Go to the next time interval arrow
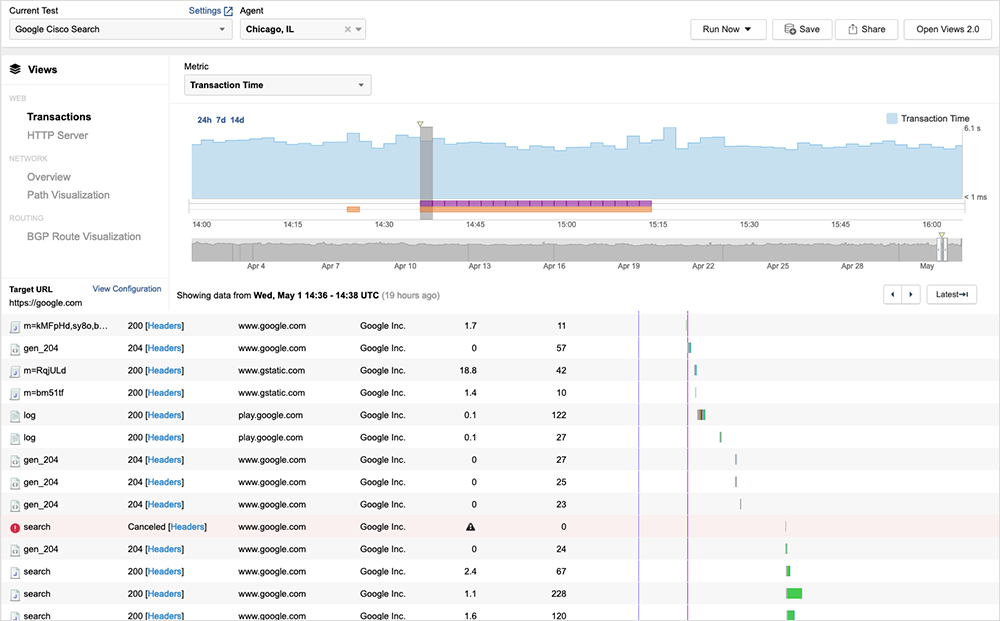The width and height of the screenshot is (1000, 621). [x=910, y=294]
